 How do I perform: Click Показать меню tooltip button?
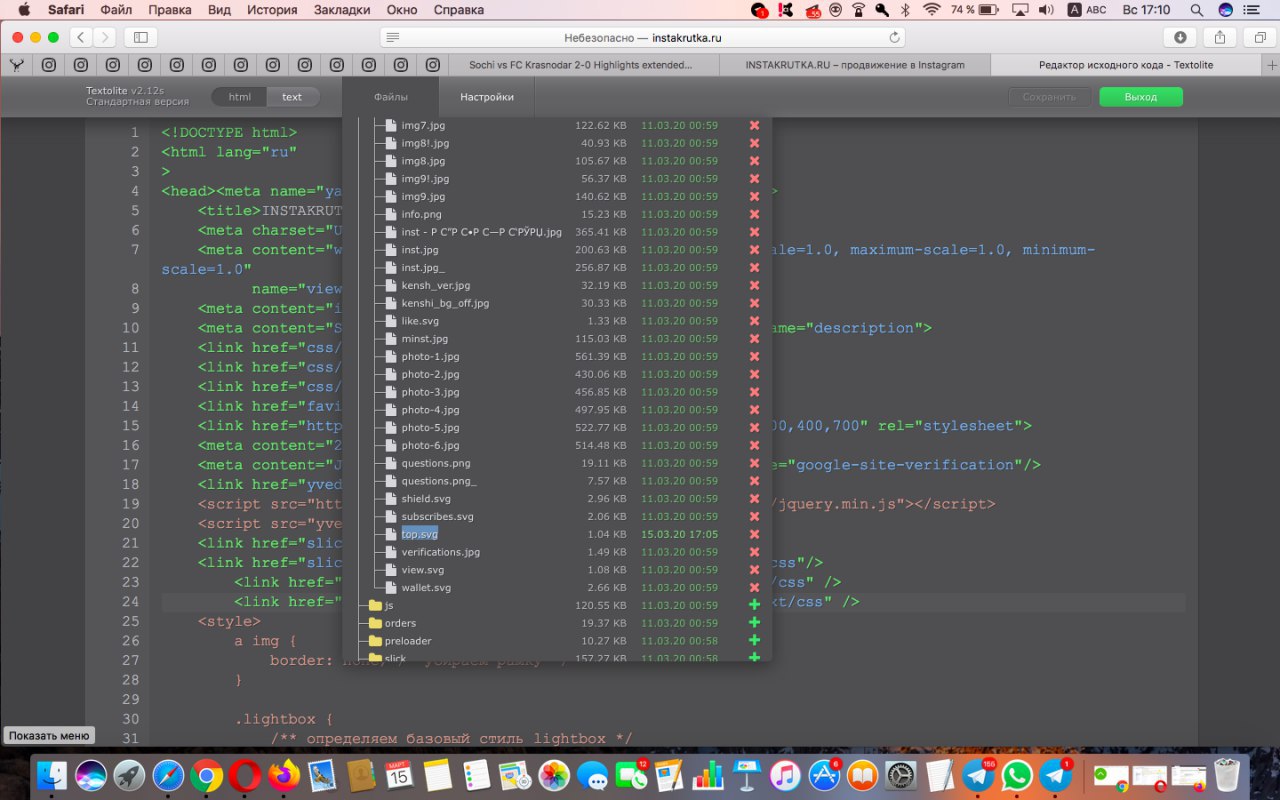pyautogui.click(x=49, y=735)
